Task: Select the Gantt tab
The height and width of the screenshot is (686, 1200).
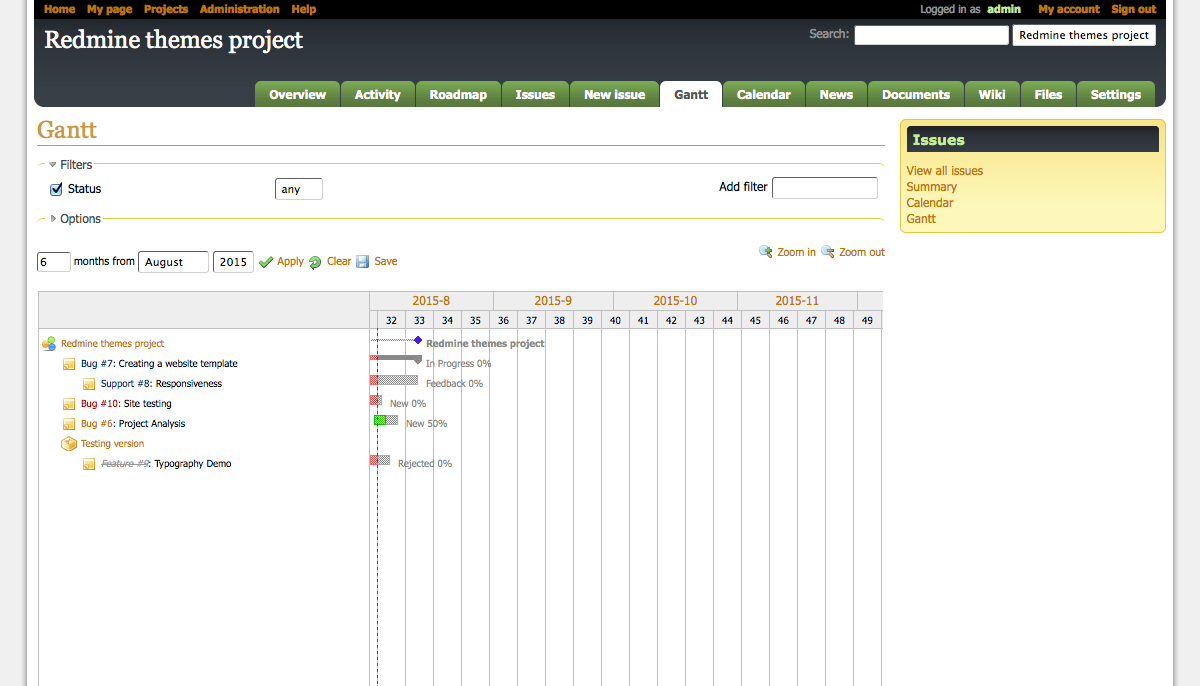Action: (x=691, y=95)
